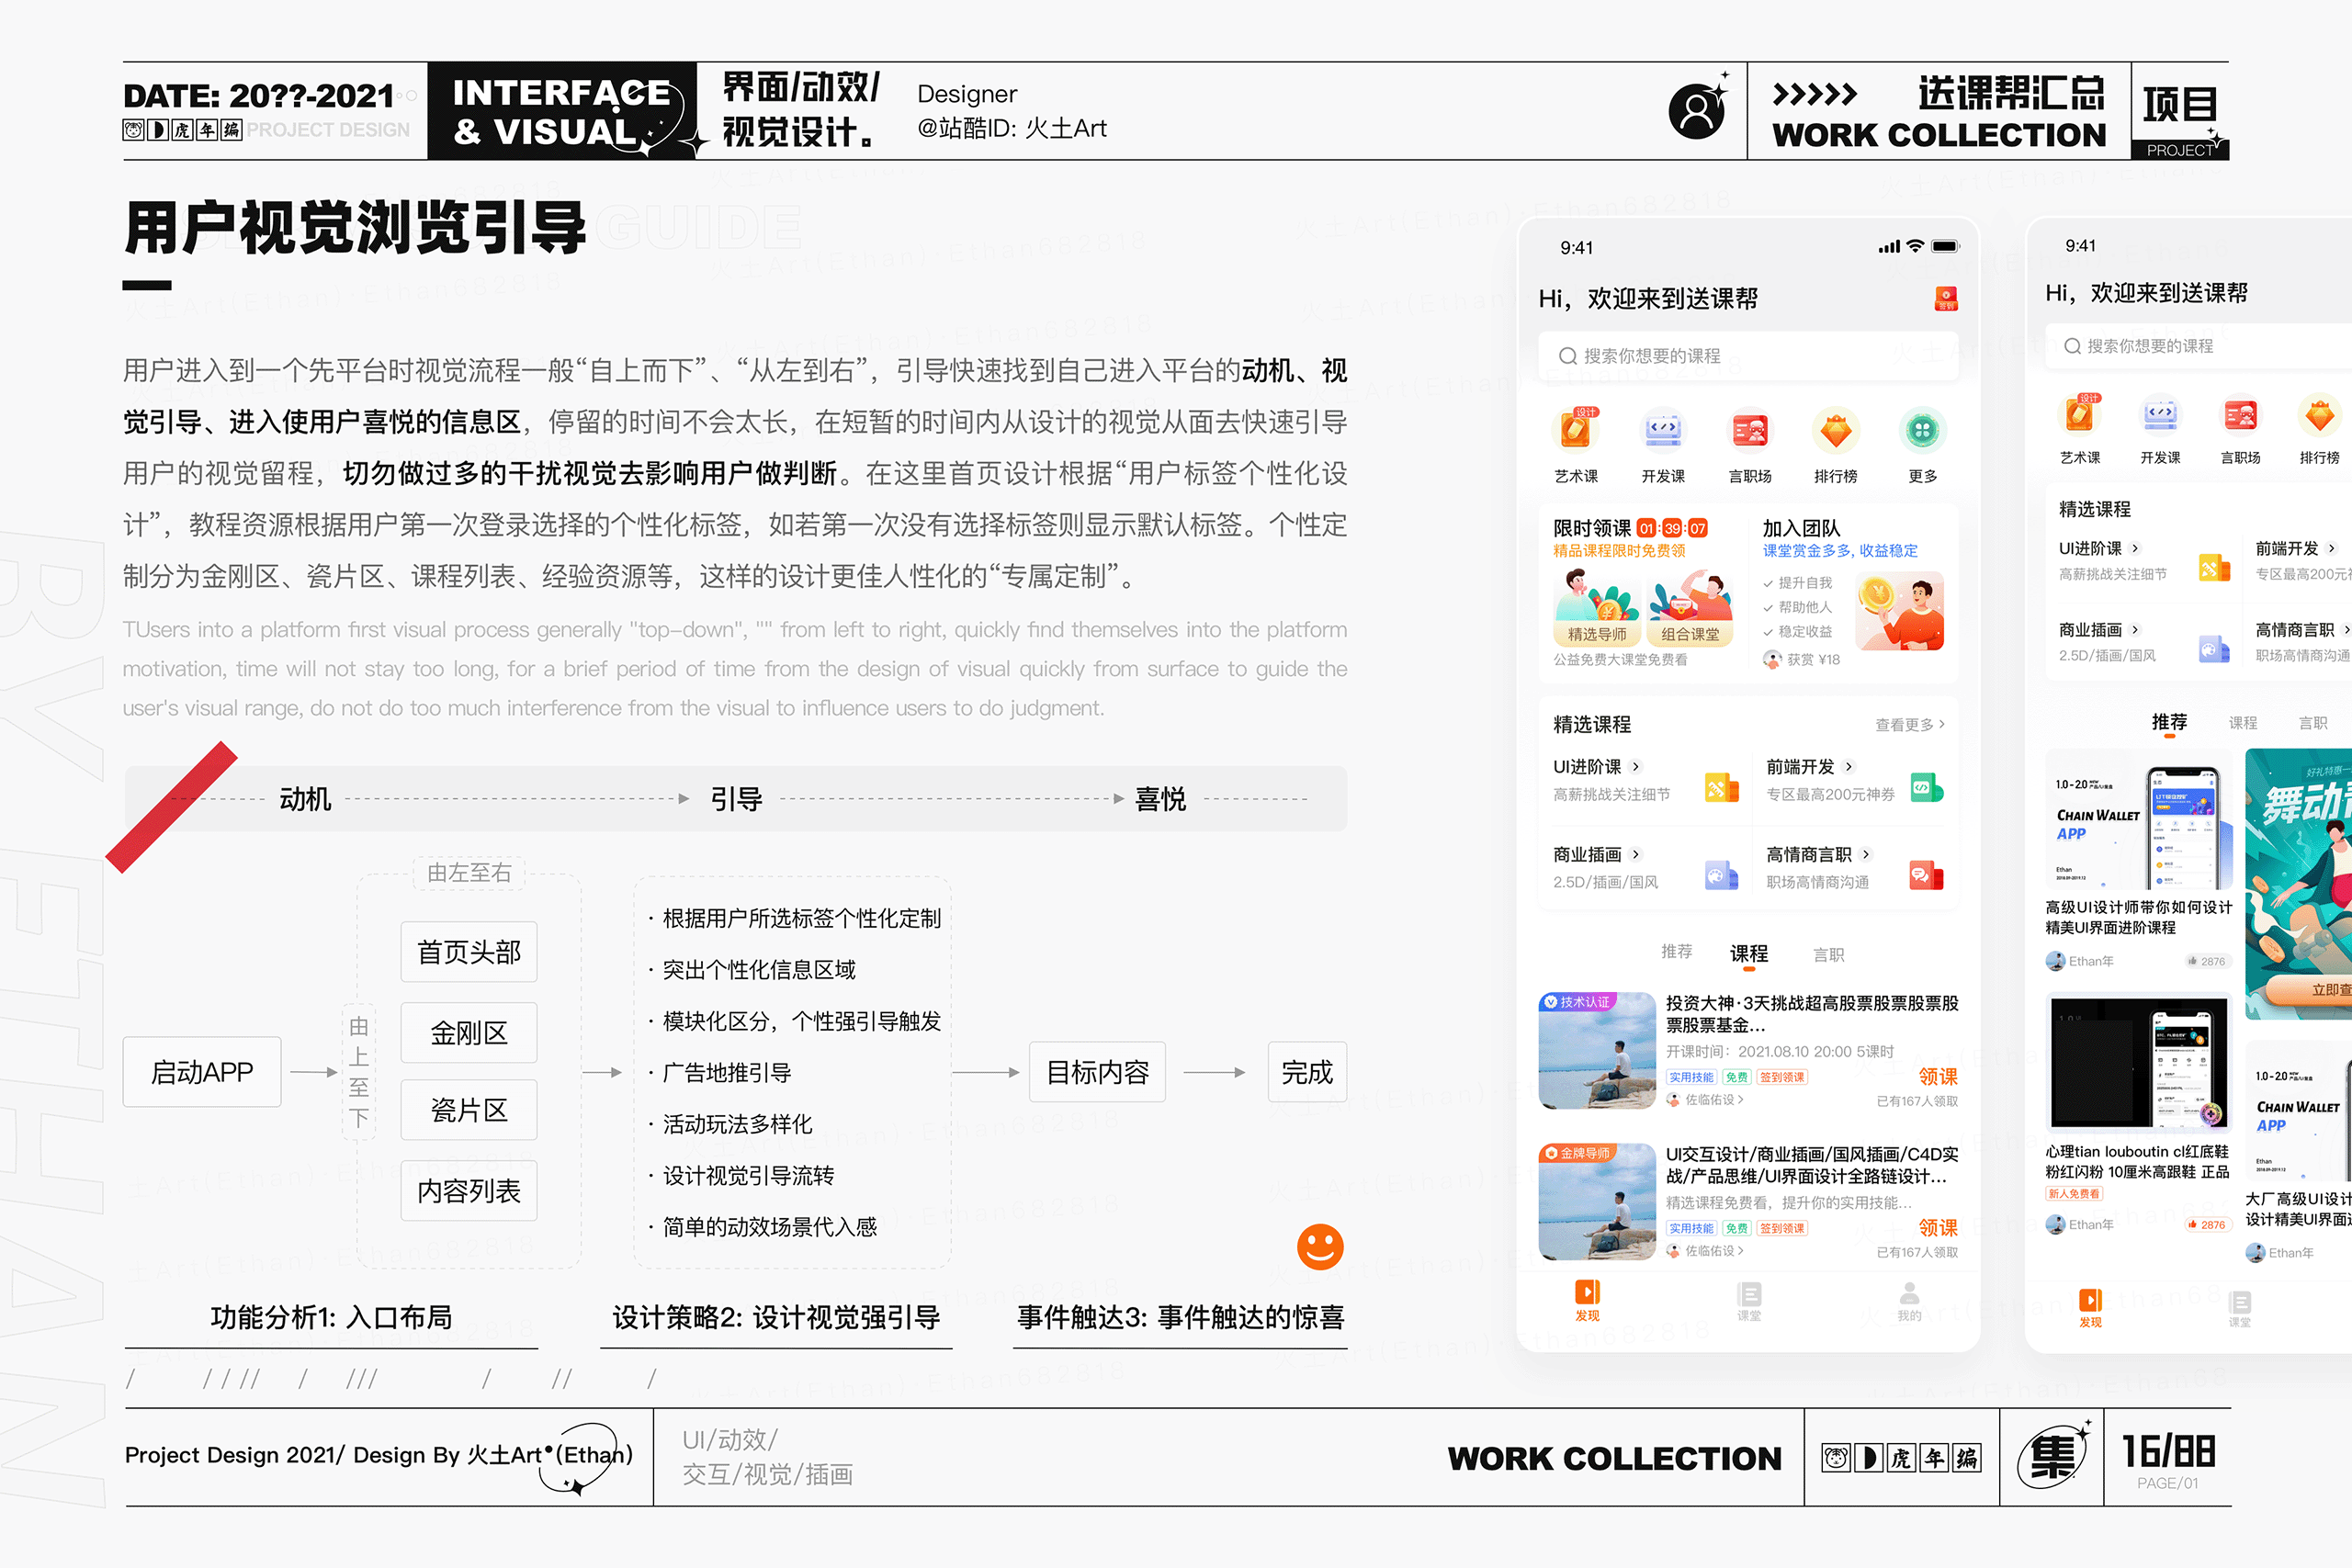The height and width of the screenshot is (1568, 2352).
Task: Tap 签到领课 tag on 投资大神 course
Action: coord(1782,1077)
